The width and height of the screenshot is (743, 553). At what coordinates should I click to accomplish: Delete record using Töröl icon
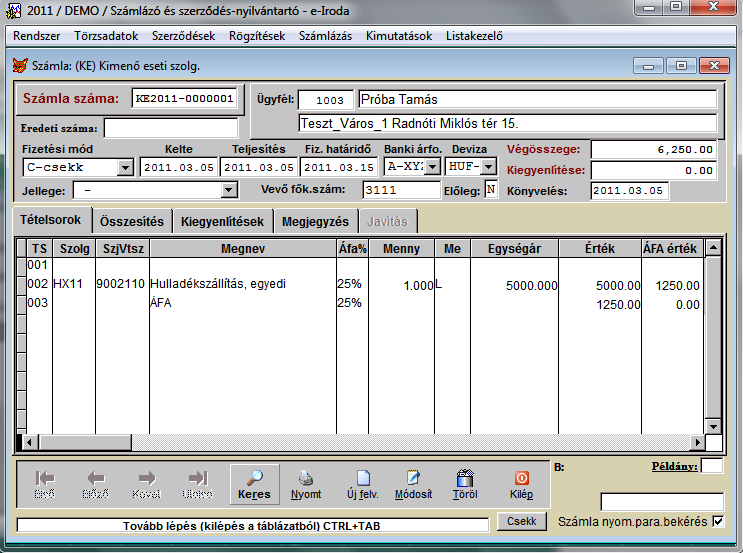[464, 478]
